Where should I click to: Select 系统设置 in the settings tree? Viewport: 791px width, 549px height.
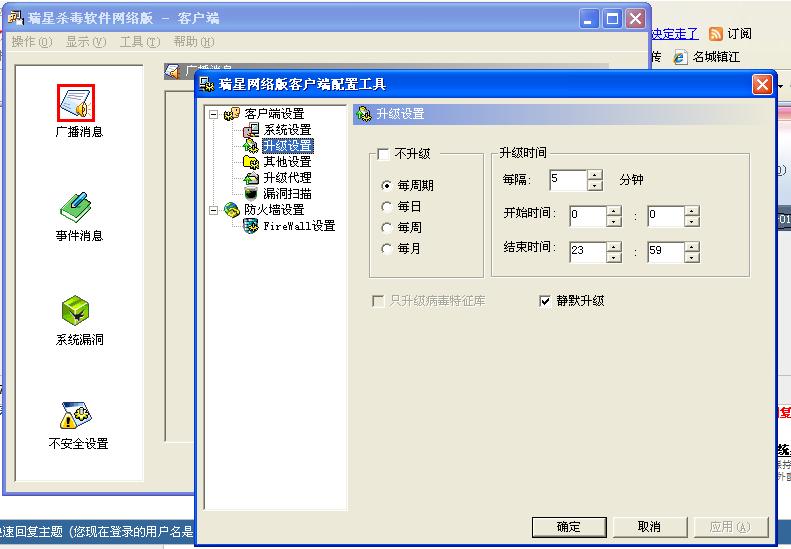coord(288,130)
